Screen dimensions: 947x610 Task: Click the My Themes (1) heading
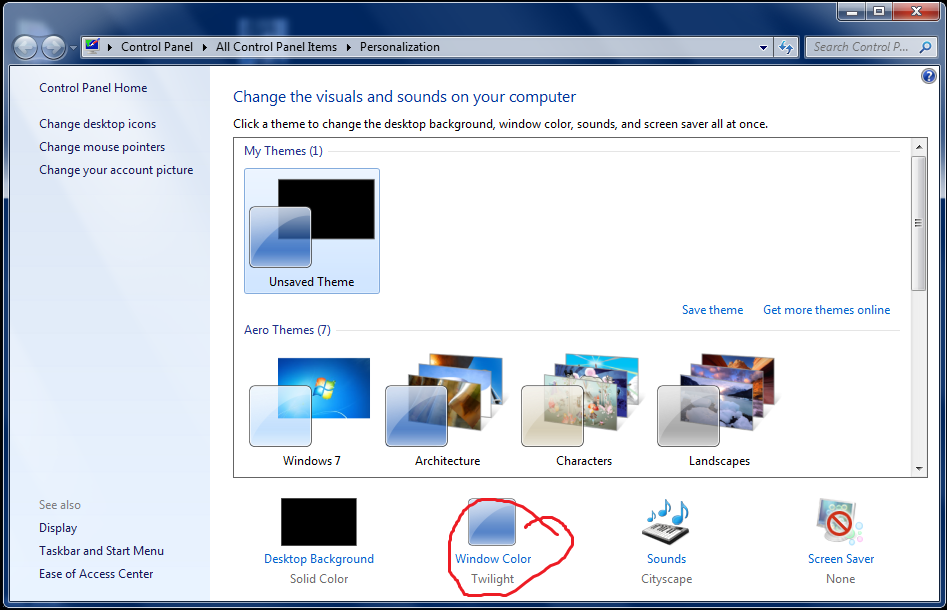(x=283, y=151)
